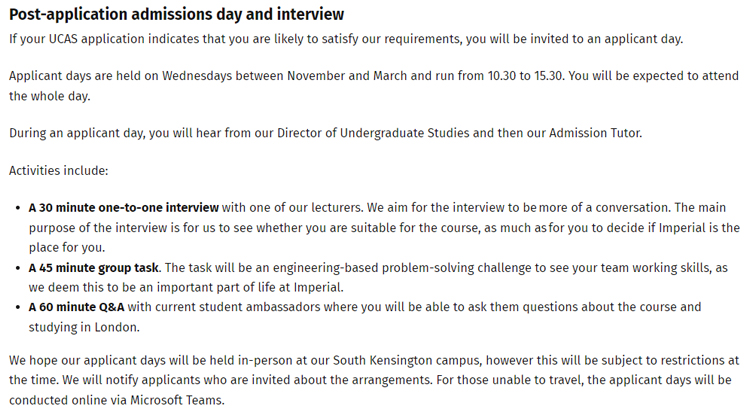Click the bullet point before the Q&A item

(18, 307)
